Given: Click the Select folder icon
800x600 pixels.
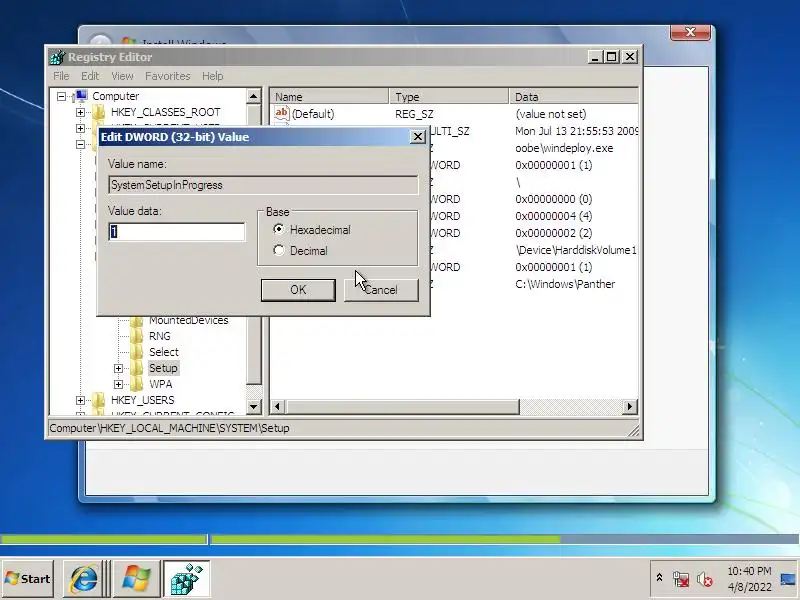Looking at the screenshot, I should point(137,352).
